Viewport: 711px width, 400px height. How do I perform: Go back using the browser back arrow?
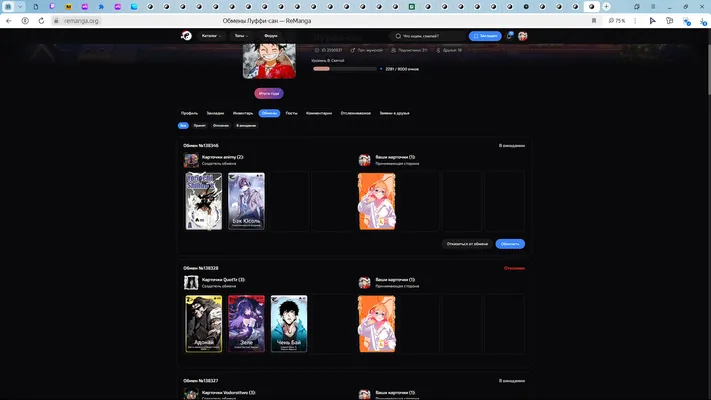9,21
